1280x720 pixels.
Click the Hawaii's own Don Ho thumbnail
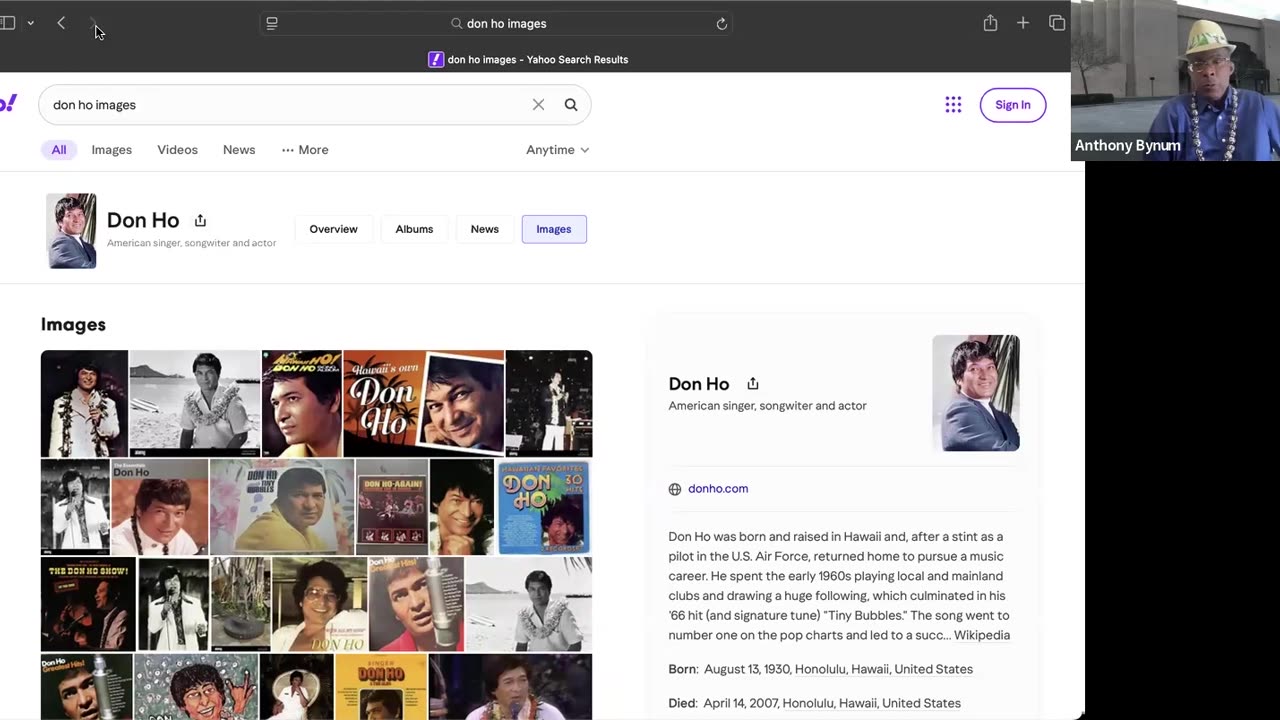coord(423,403)
